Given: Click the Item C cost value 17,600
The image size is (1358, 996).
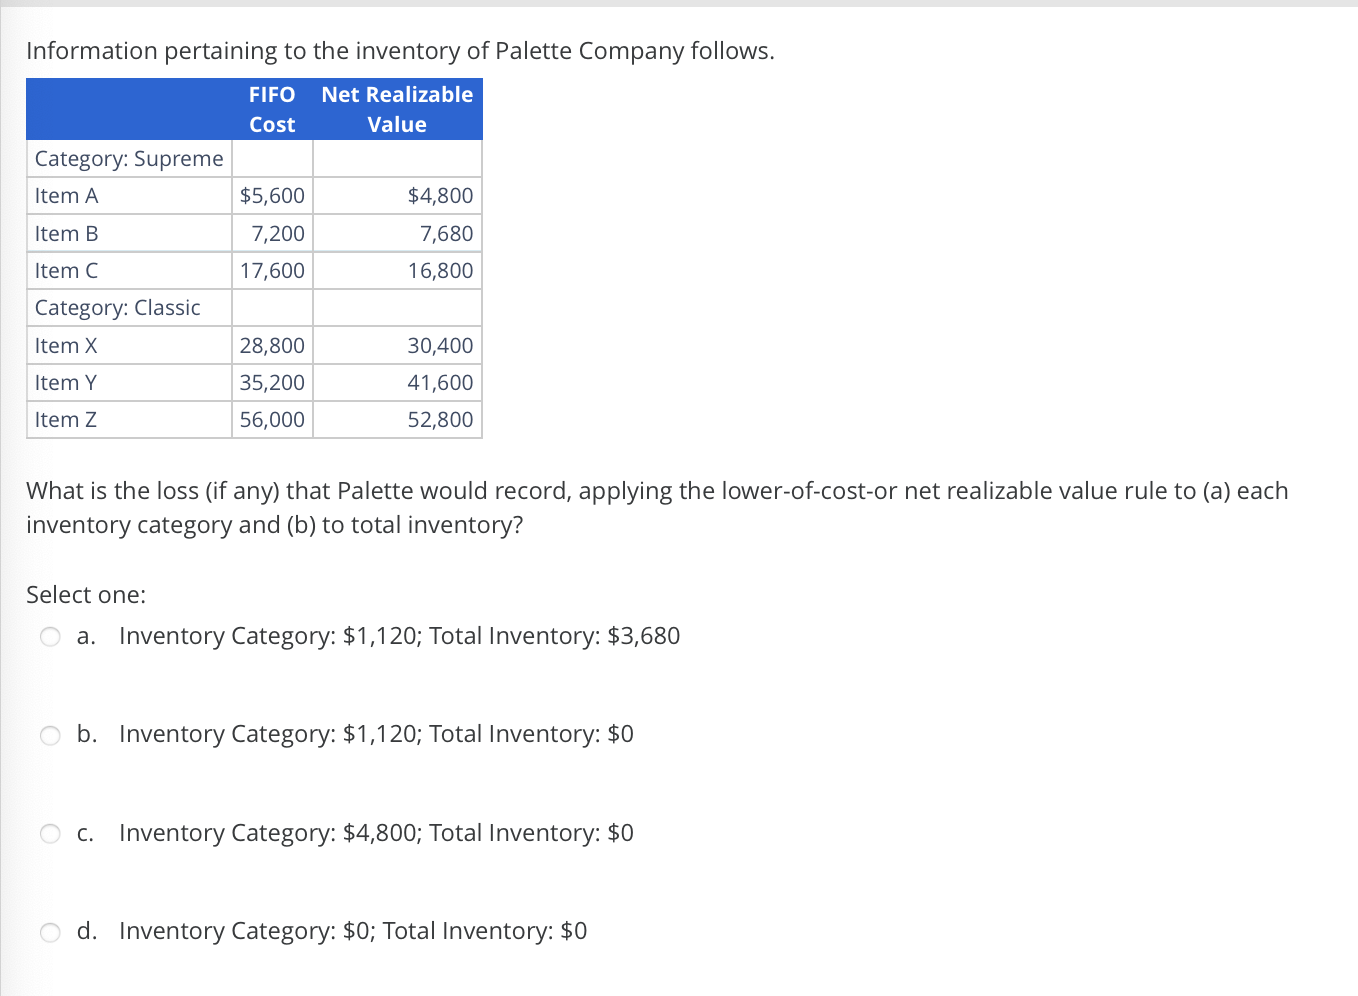Looking at the screenshot, I should (x=273, y=270).
